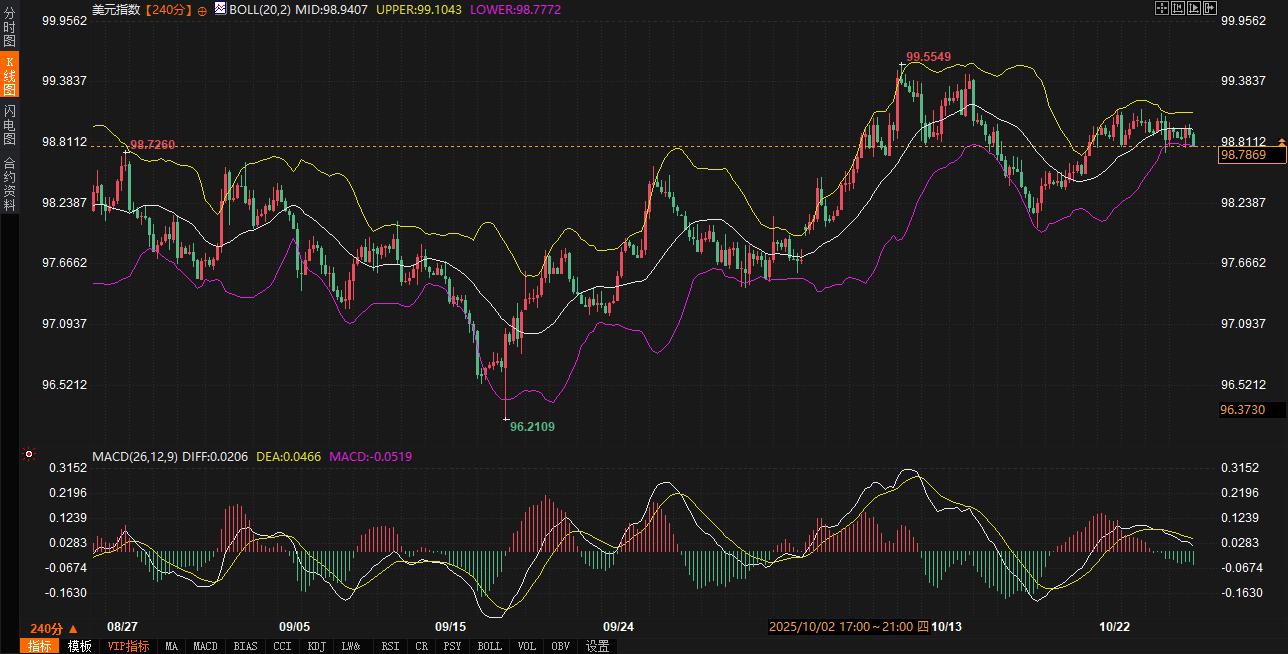1288x654 pixels.
Task: Toggle the VOL indicator
Action: pos(526,646)
